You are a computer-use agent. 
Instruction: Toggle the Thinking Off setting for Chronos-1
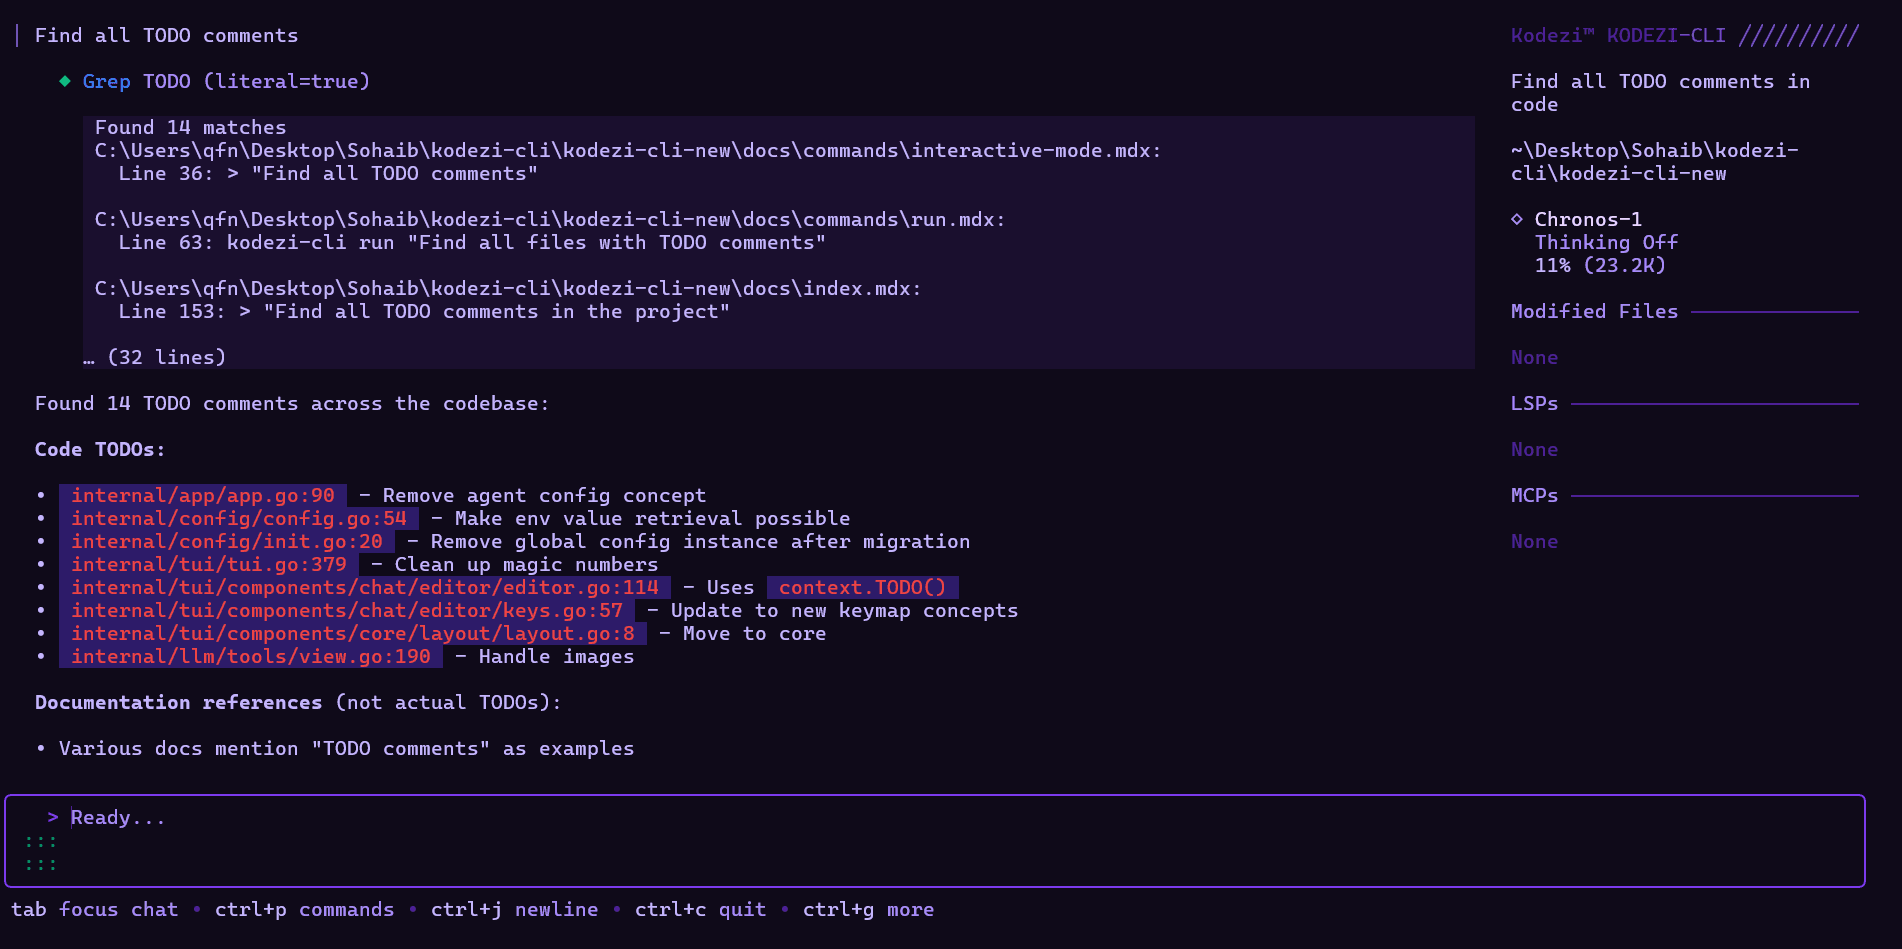pyautogui.click(x=1606, y=242)
